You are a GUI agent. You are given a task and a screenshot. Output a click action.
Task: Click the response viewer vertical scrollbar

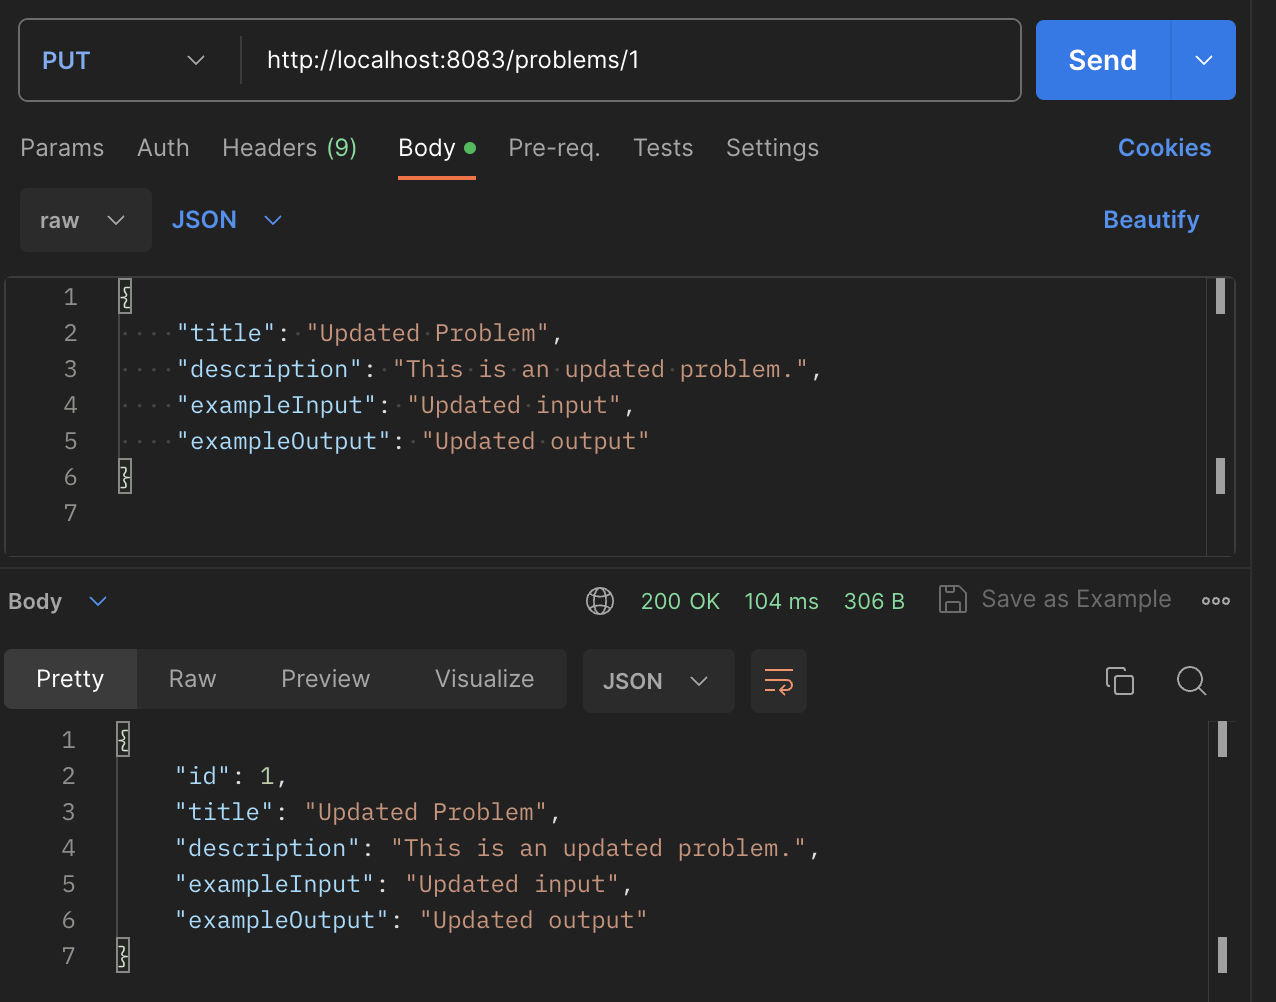click(1222, 860)
